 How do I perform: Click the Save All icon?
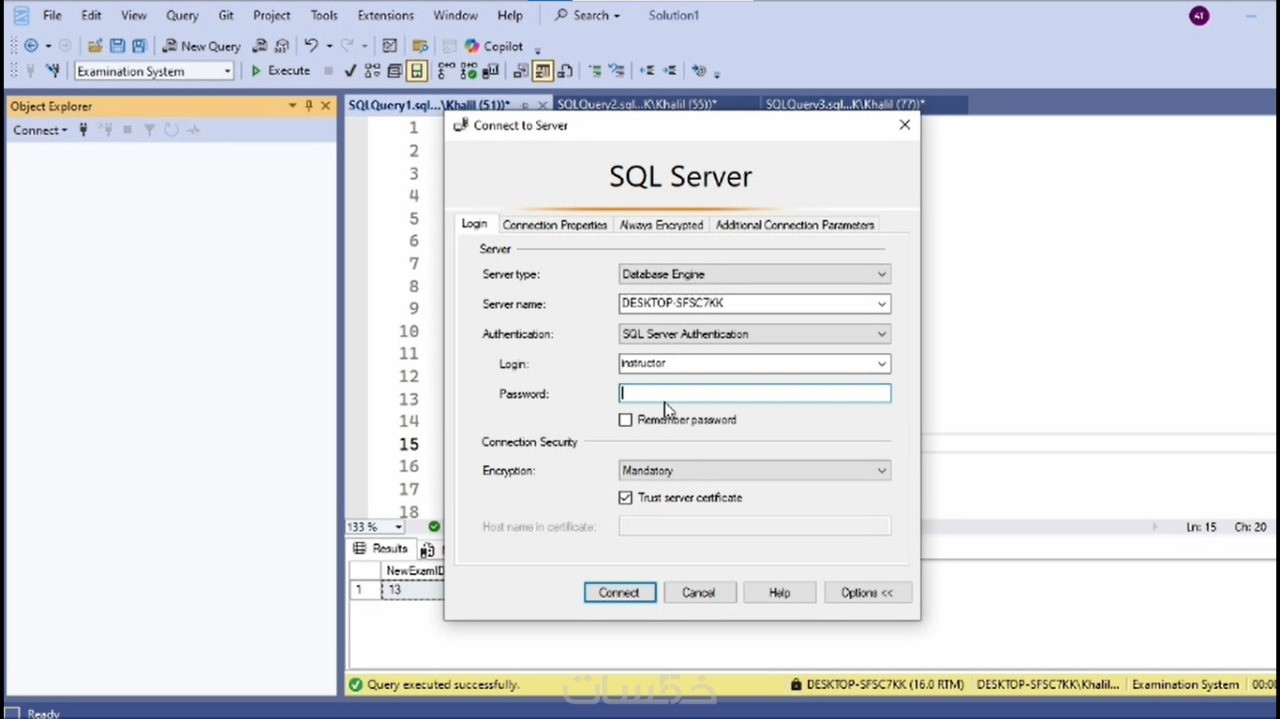pyautogui.click(x=139, y=46)
